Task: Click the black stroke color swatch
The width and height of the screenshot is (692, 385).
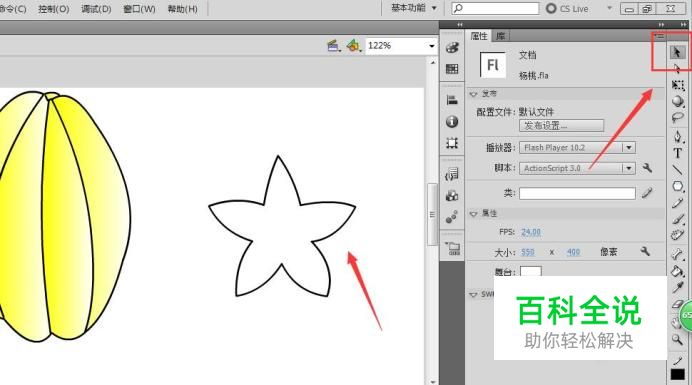Action: (677, 374)
